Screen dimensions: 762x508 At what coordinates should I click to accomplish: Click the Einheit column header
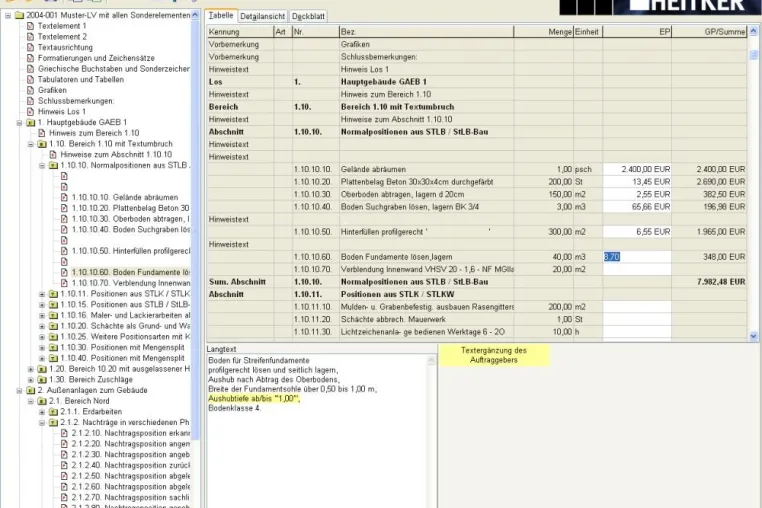point(588,32)
